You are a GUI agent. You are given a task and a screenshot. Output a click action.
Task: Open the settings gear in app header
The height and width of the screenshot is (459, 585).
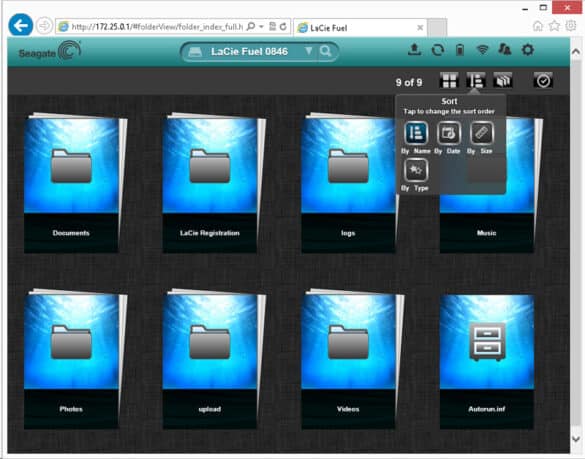pyautogui.click(x=528, y=50)
